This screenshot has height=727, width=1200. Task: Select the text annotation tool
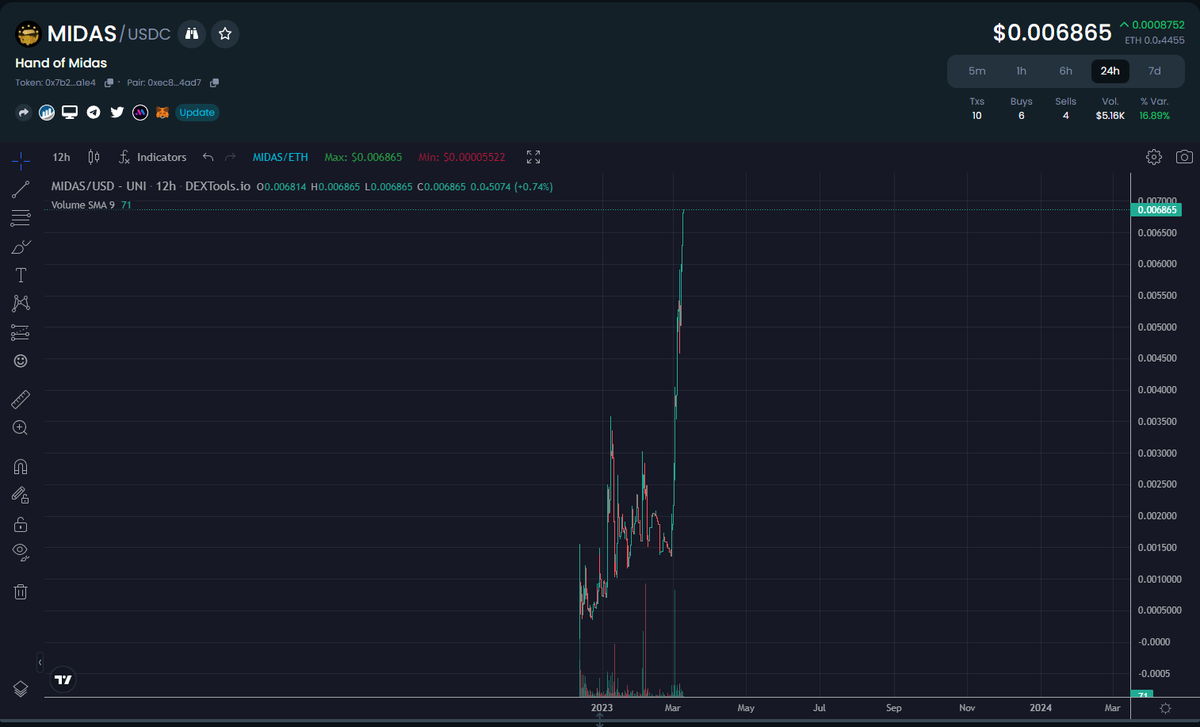20,274
